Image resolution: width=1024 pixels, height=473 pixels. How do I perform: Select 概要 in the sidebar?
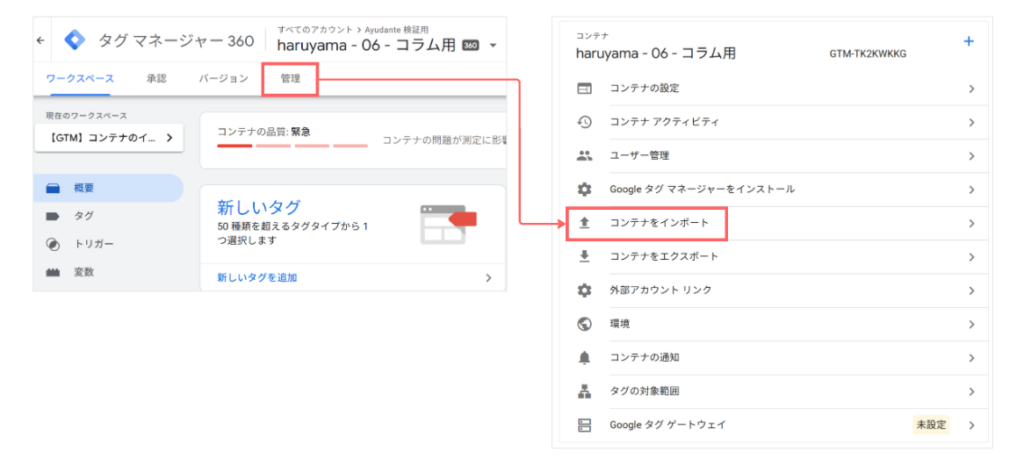pyautogui.click(x=108, y=188)
